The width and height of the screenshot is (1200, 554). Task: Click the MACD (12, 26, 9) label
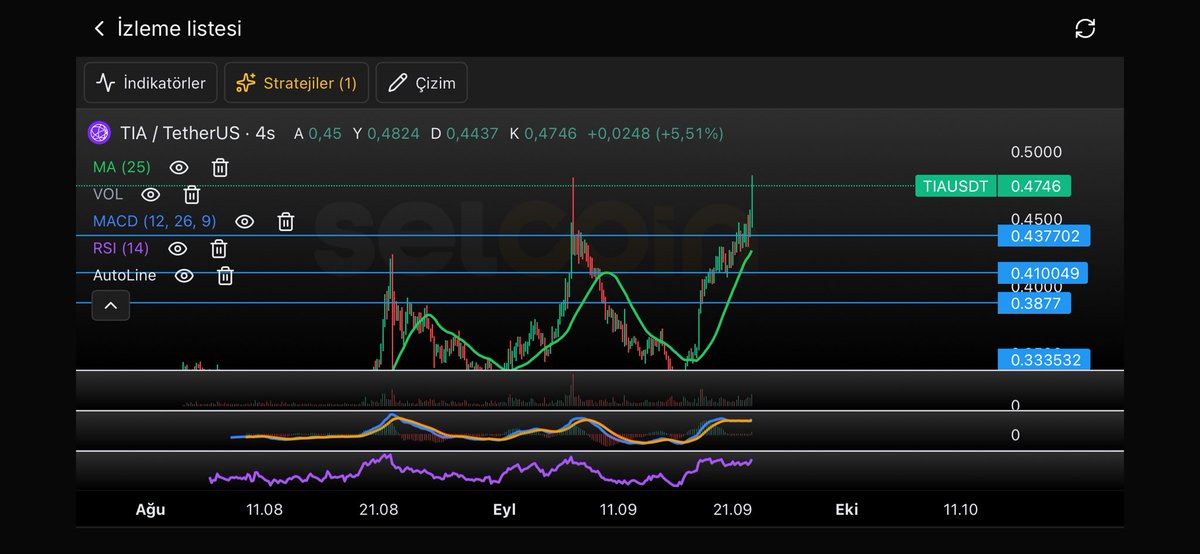click(154, 221)
